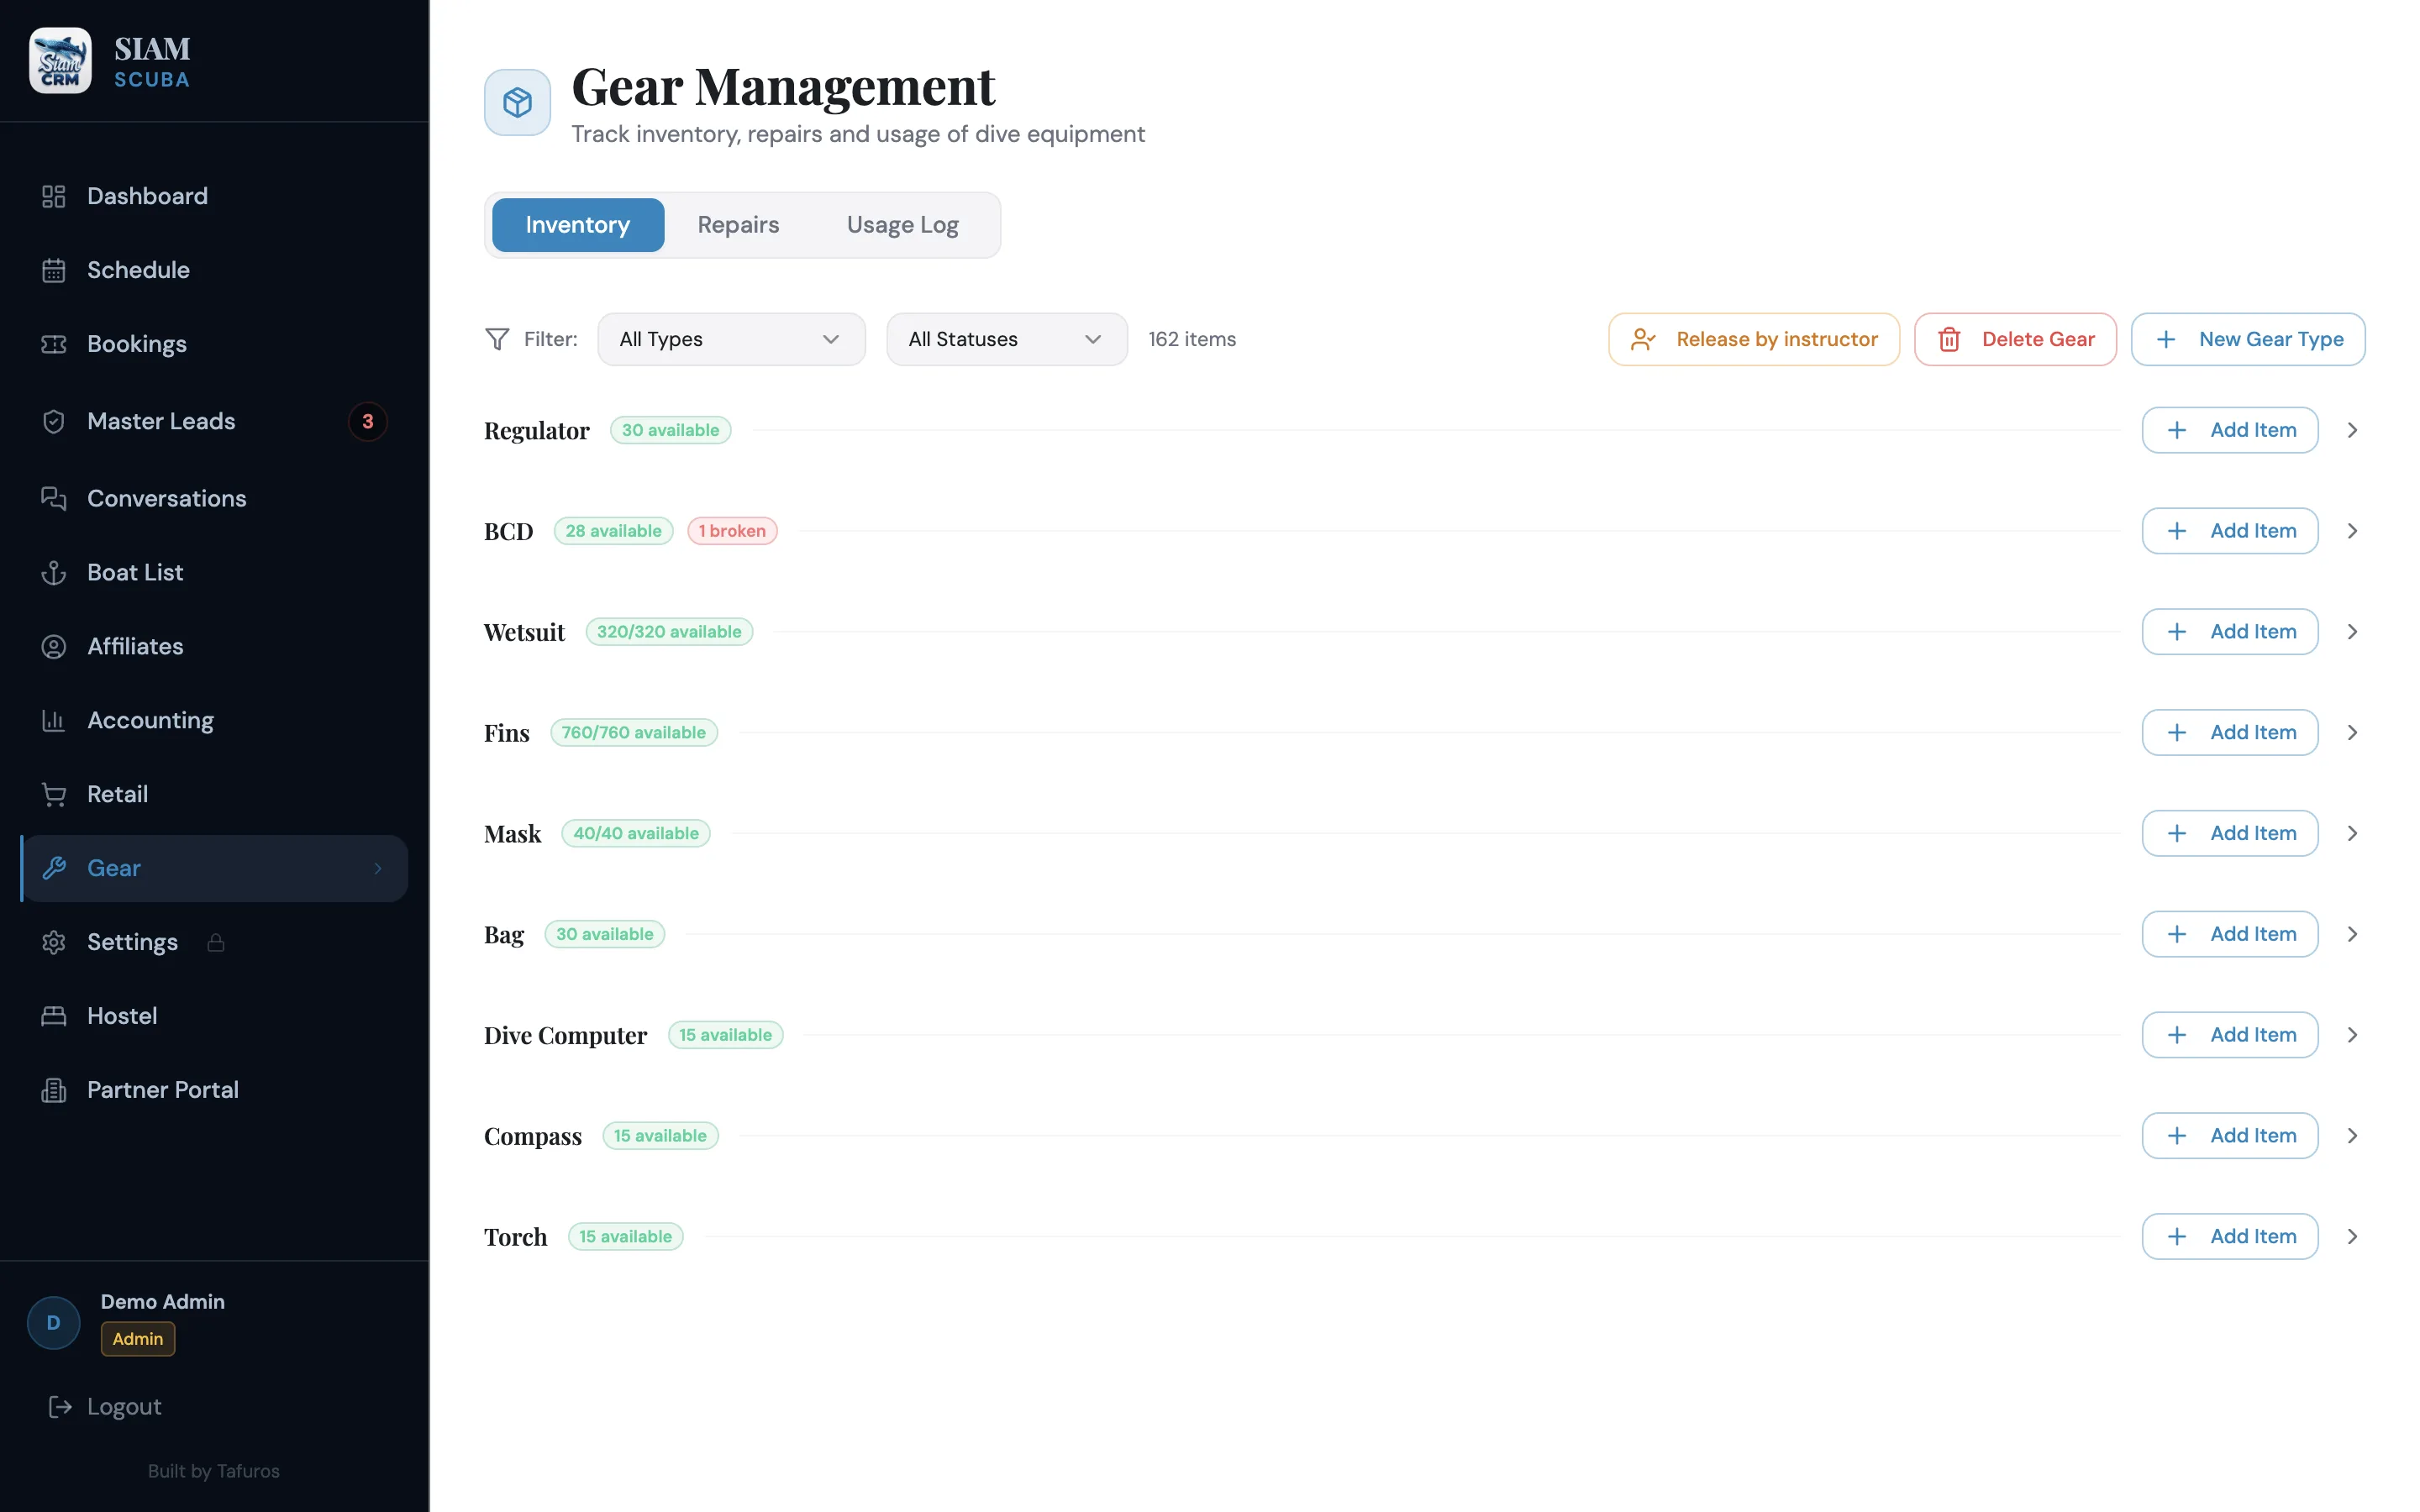Click the Gear Management box icon
This screenshot has height=1512, width=2420.
517,102
